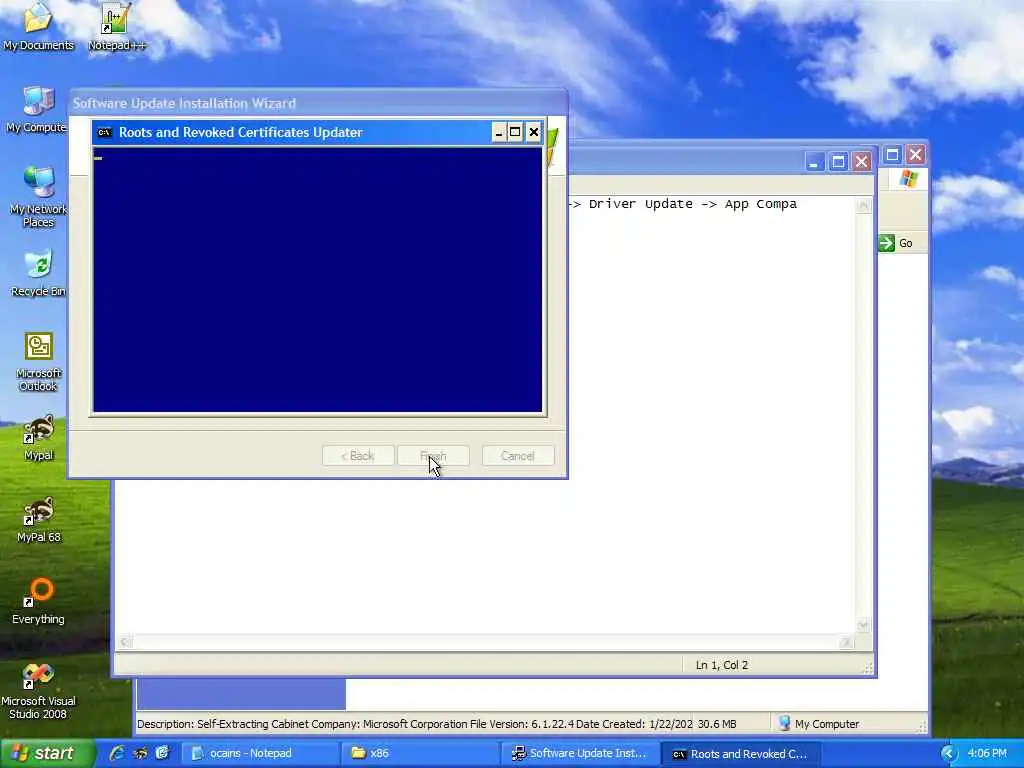
Task: Click the 4:06 PM taskbar clock
Action: pos(987,753)
